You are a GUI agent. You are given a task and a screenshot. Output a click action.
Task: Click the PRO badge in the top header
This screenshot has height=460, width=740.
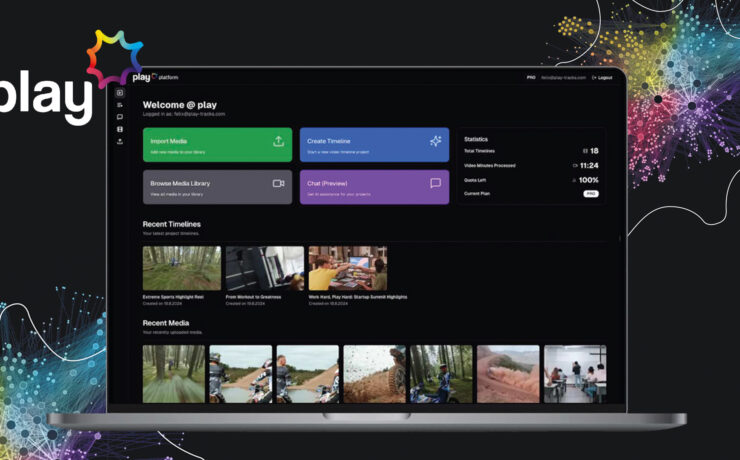[531, 77]
